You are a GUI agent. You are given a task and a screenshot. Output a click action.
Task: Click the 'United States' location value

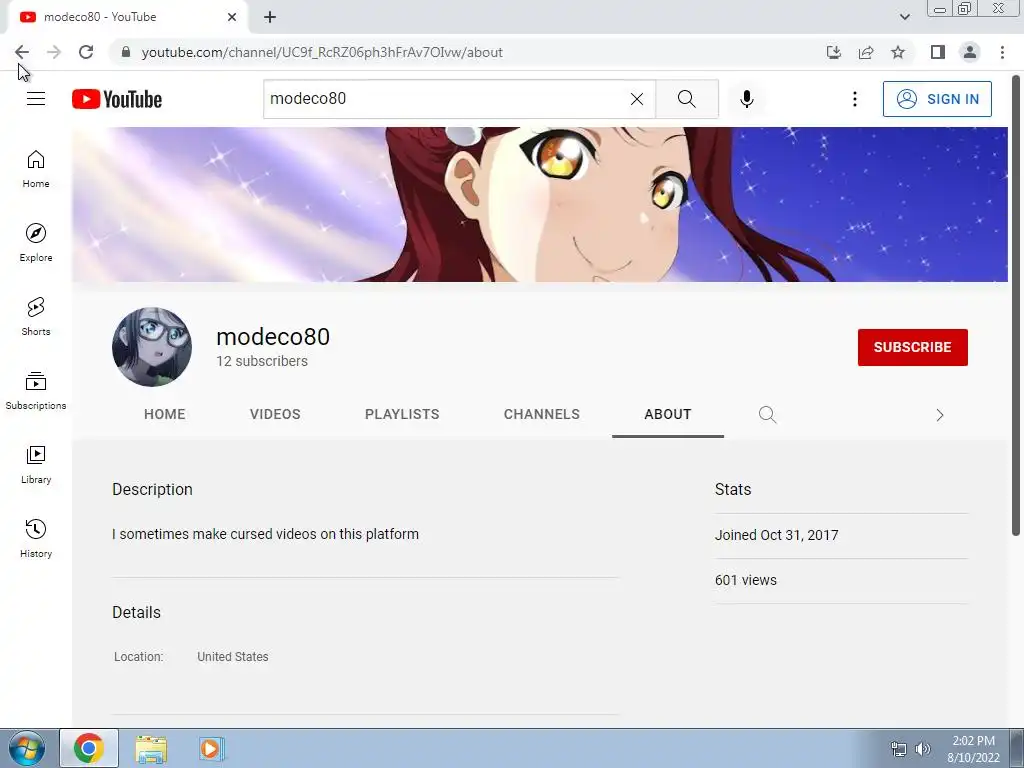coord(232,657)
